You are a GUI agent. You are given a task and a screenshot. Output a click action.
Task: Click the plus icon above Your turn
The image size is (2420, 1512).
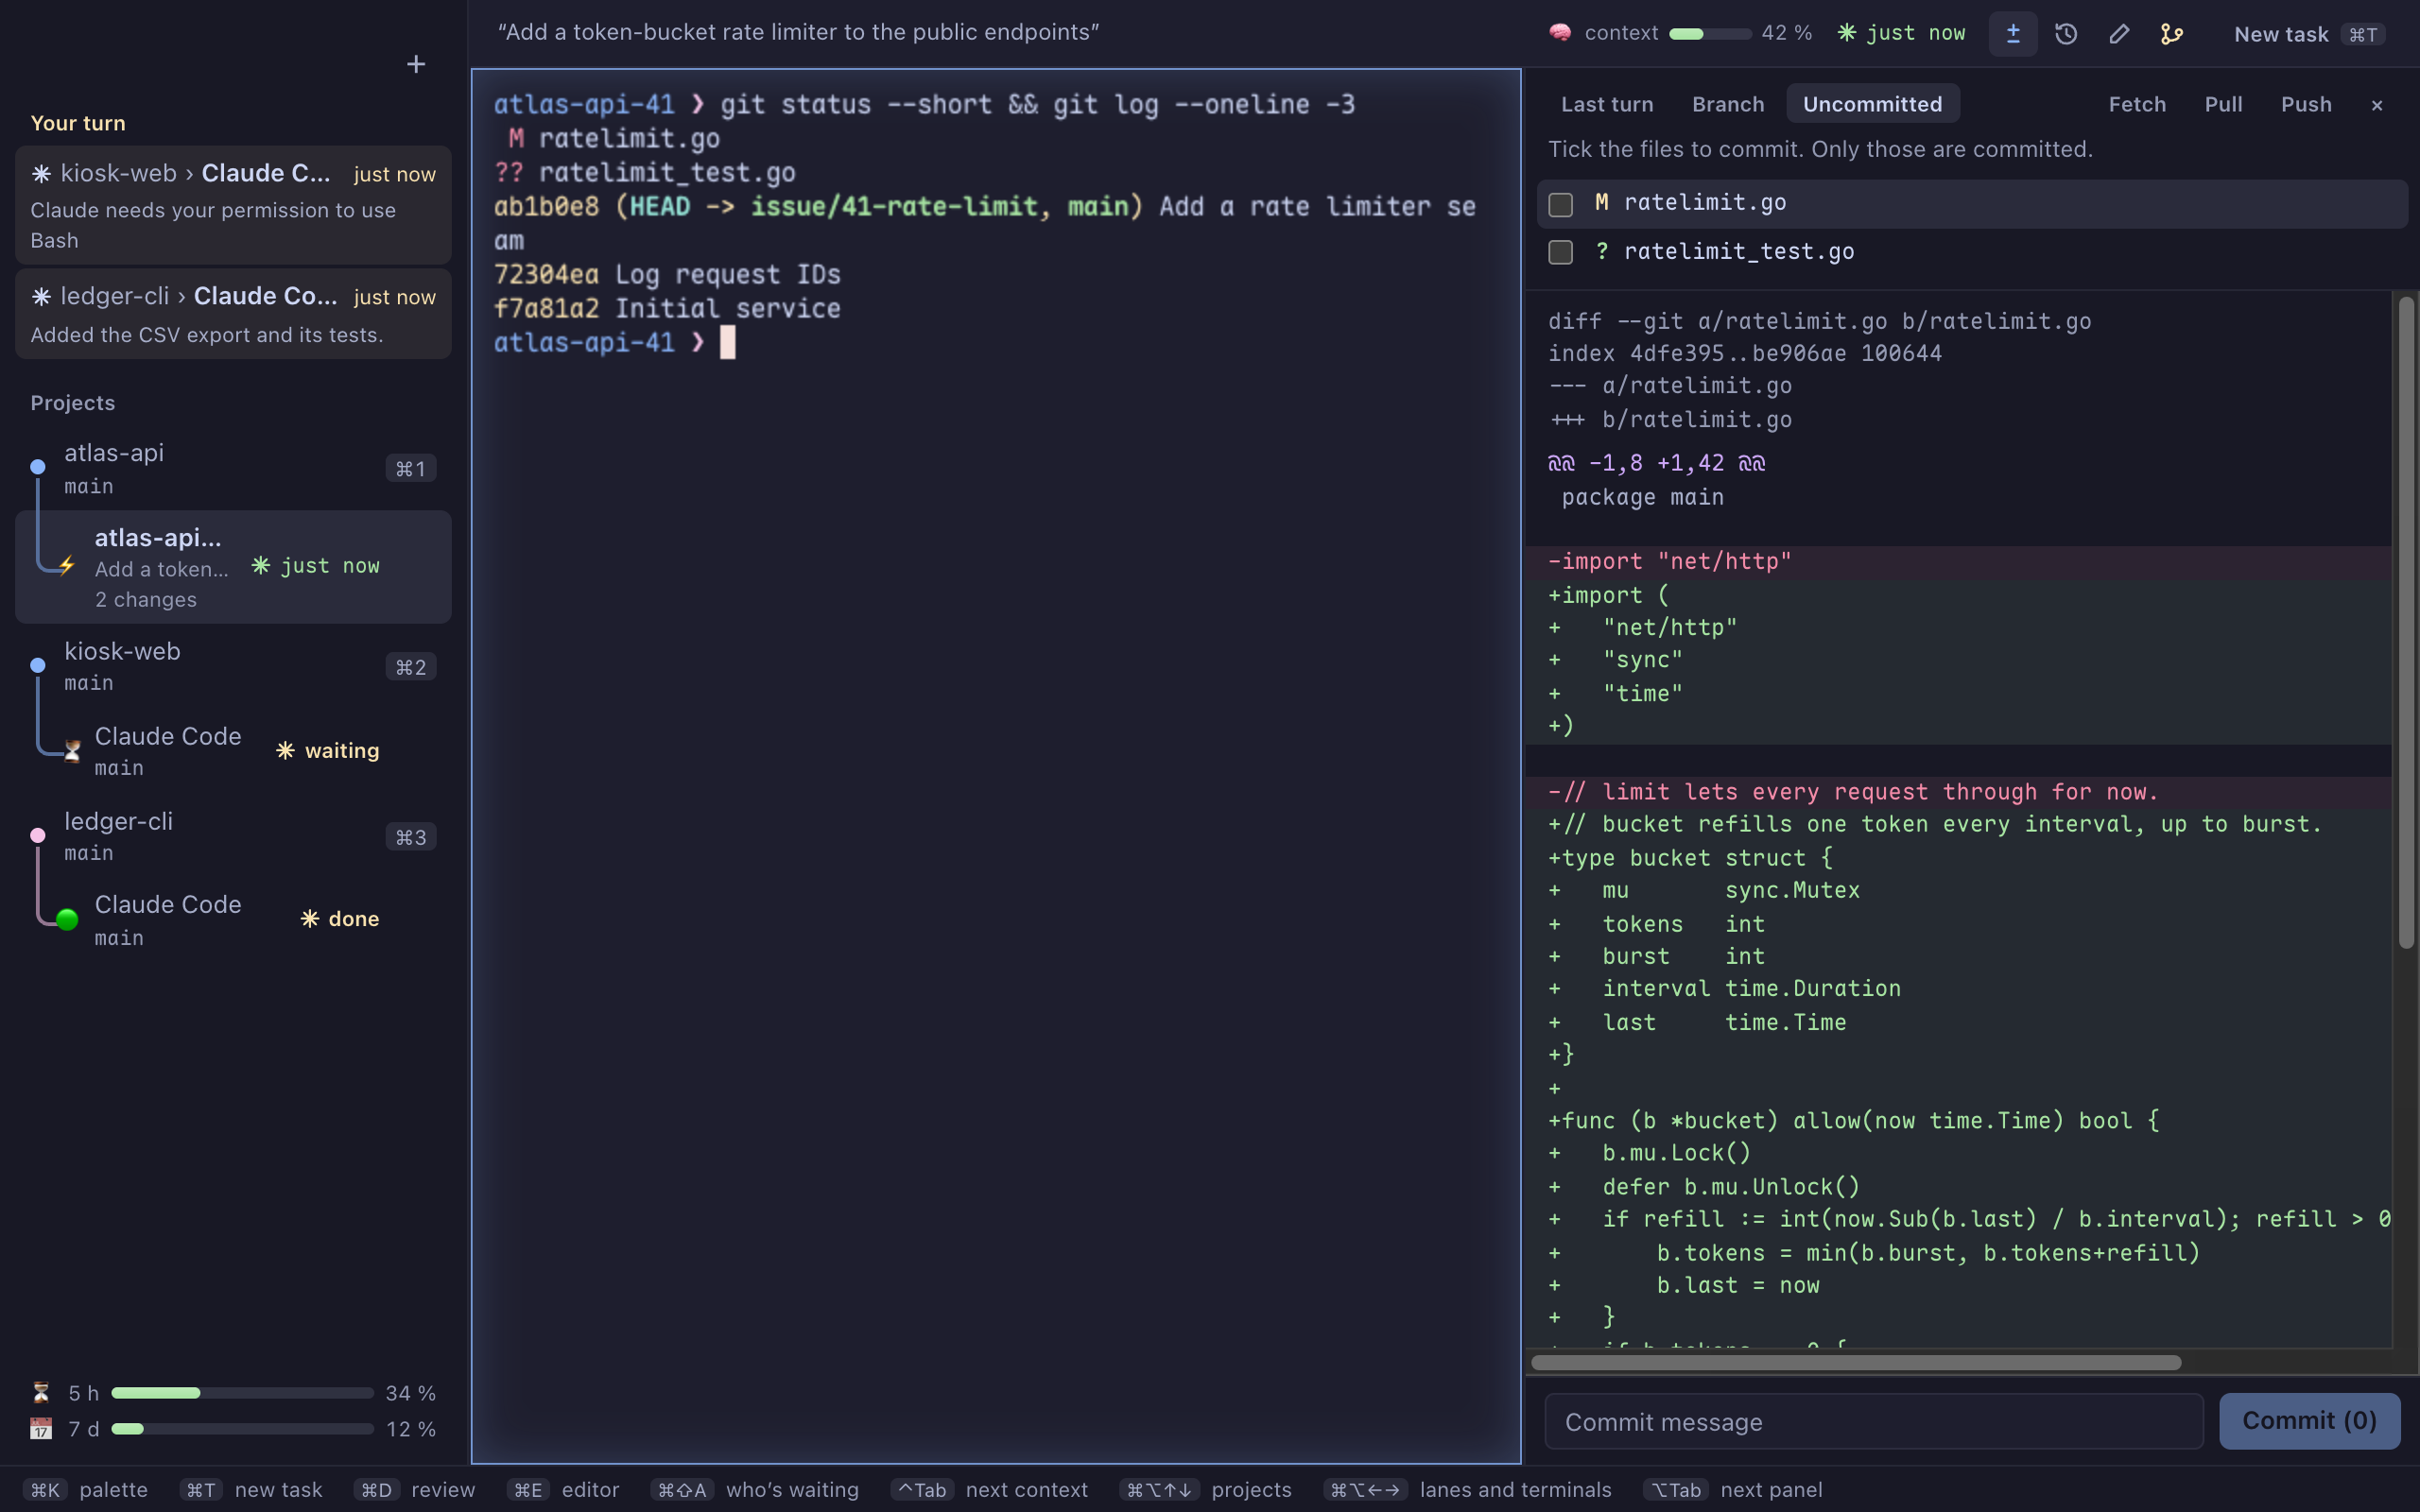coord(416,64)
